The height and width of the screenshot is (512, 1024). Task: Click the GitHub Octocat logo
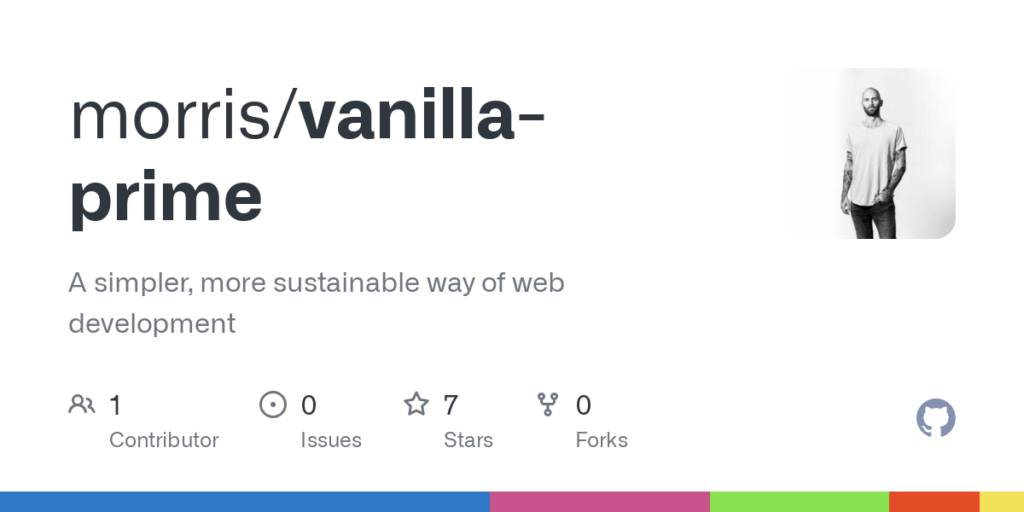[935, 418]
